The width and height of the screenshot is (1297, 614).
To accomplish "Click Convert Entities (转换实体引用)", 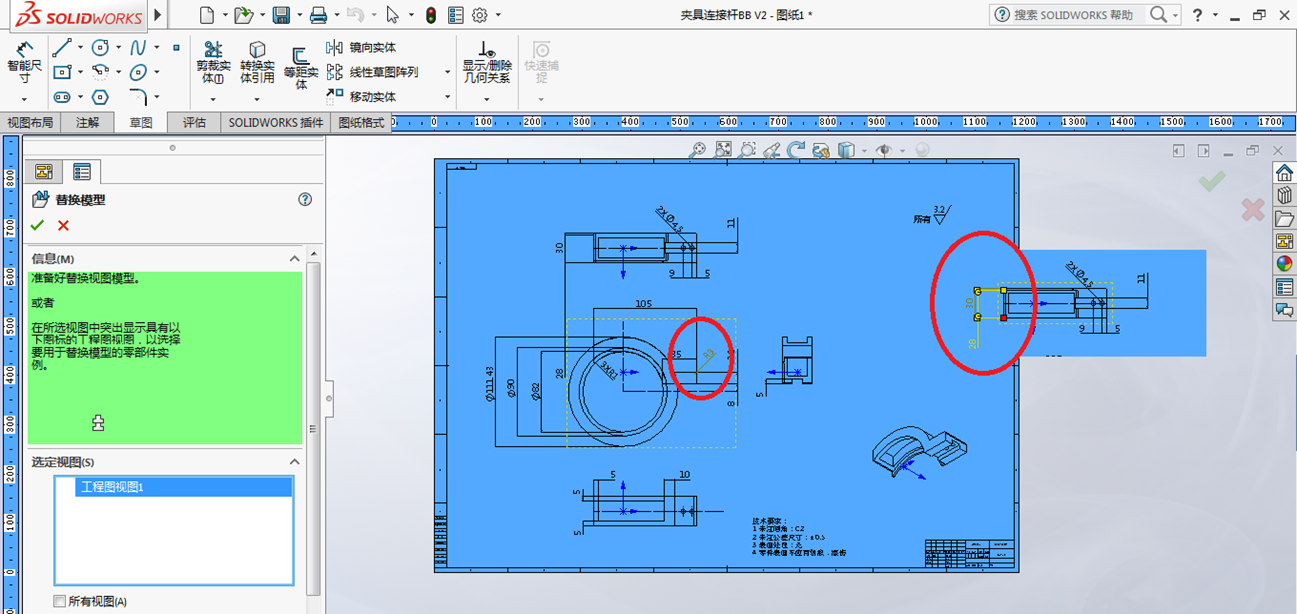I will click(257, 62).
